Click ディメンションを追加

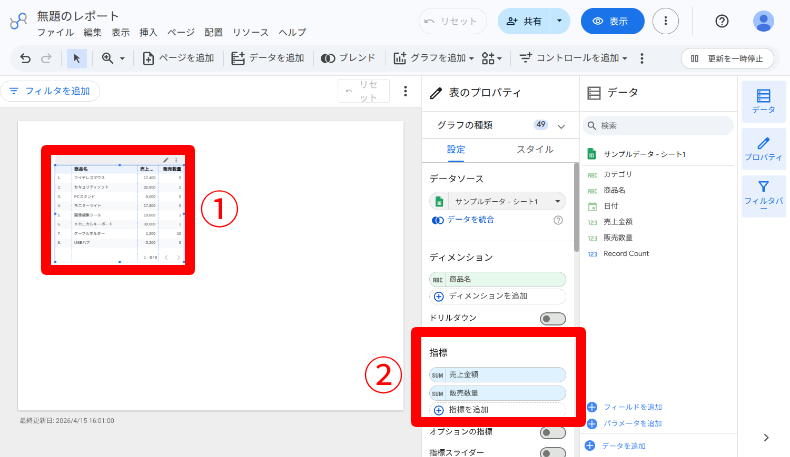point(497,296)
